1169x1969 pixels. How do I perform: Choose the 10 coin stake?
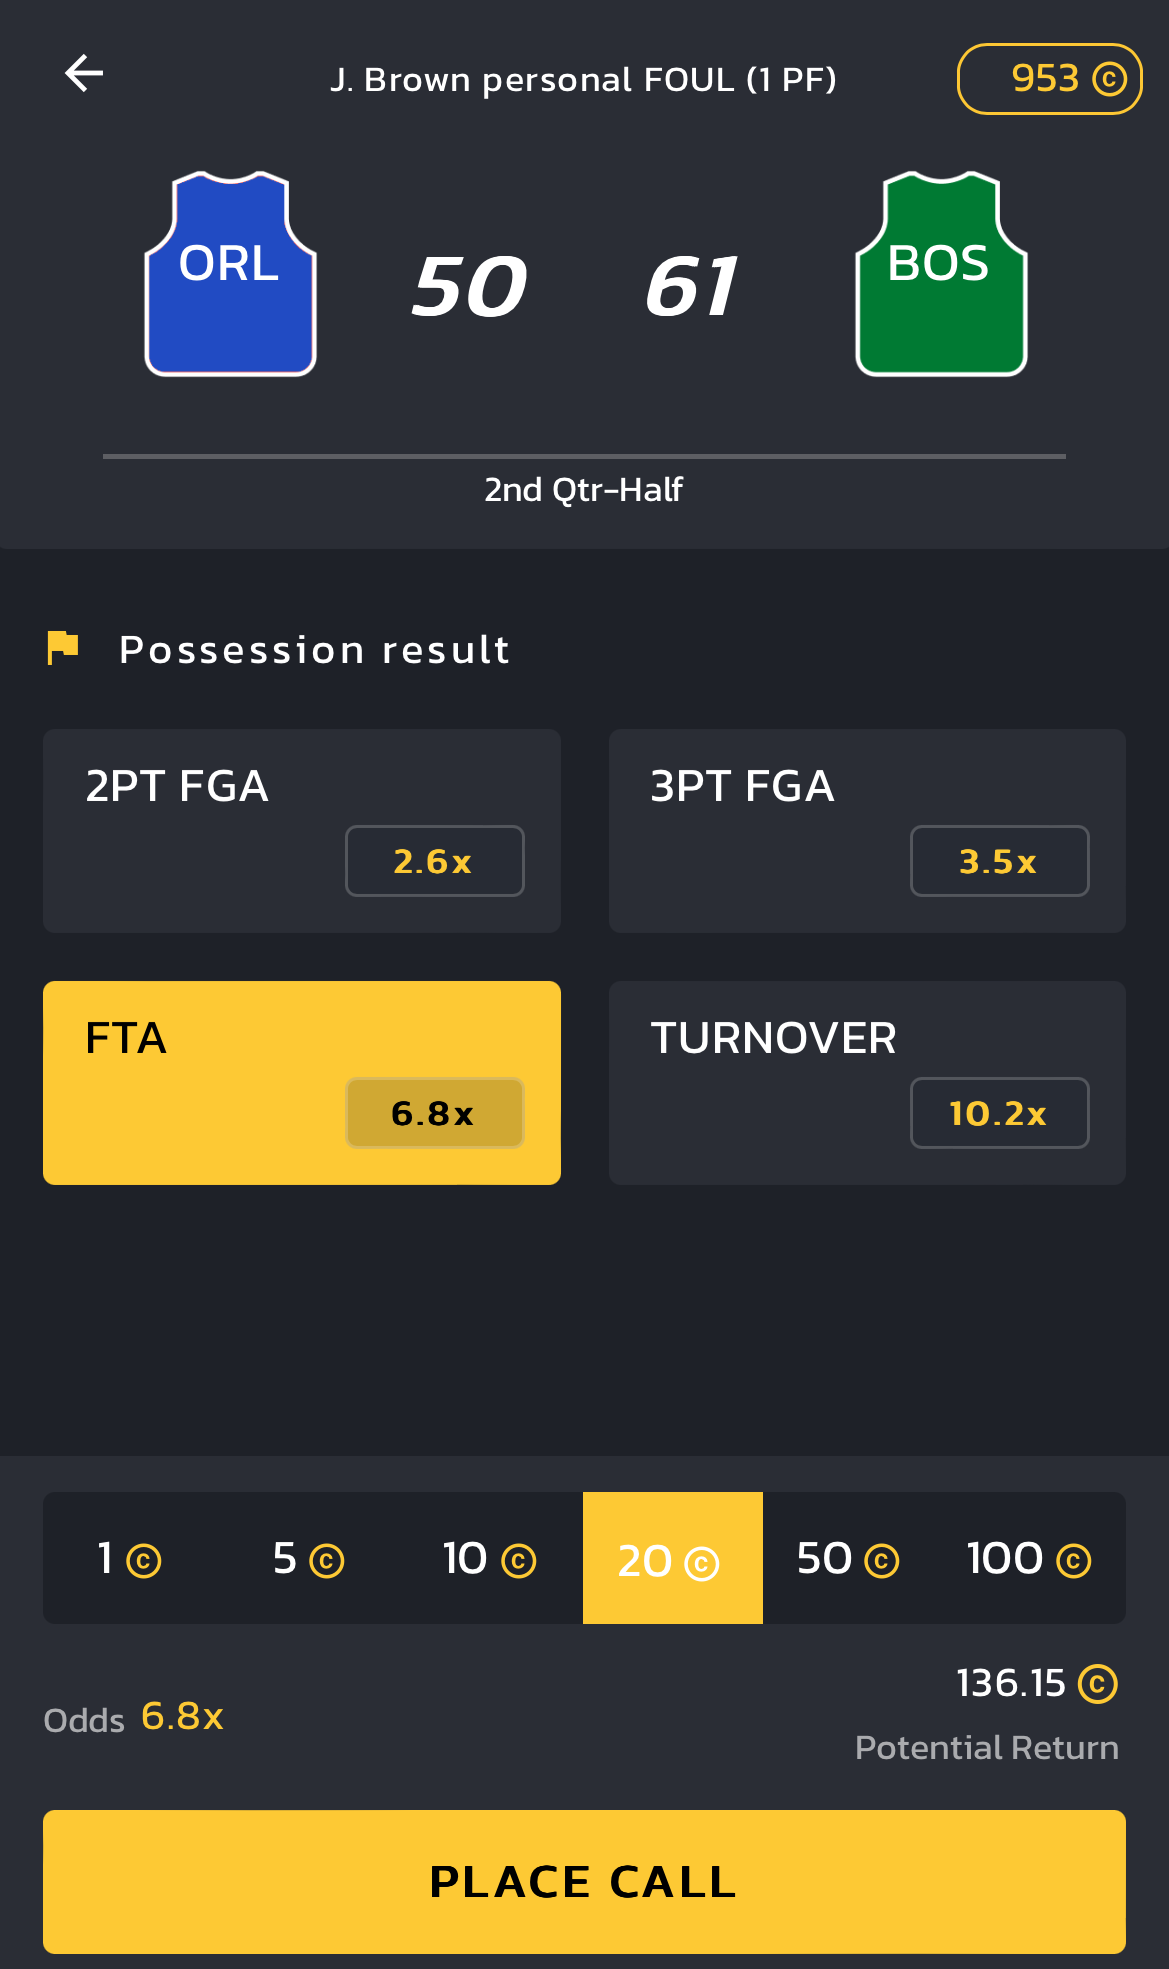point(490,1558)
